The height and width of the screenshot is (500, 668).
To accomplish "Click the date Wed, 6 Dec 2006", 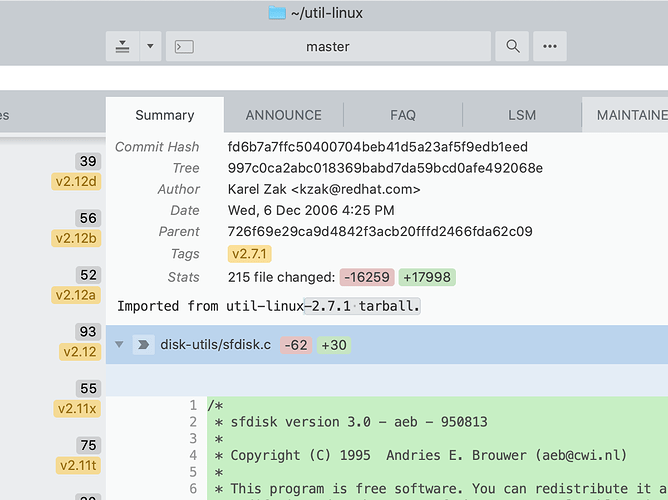I will pos(311,210).
